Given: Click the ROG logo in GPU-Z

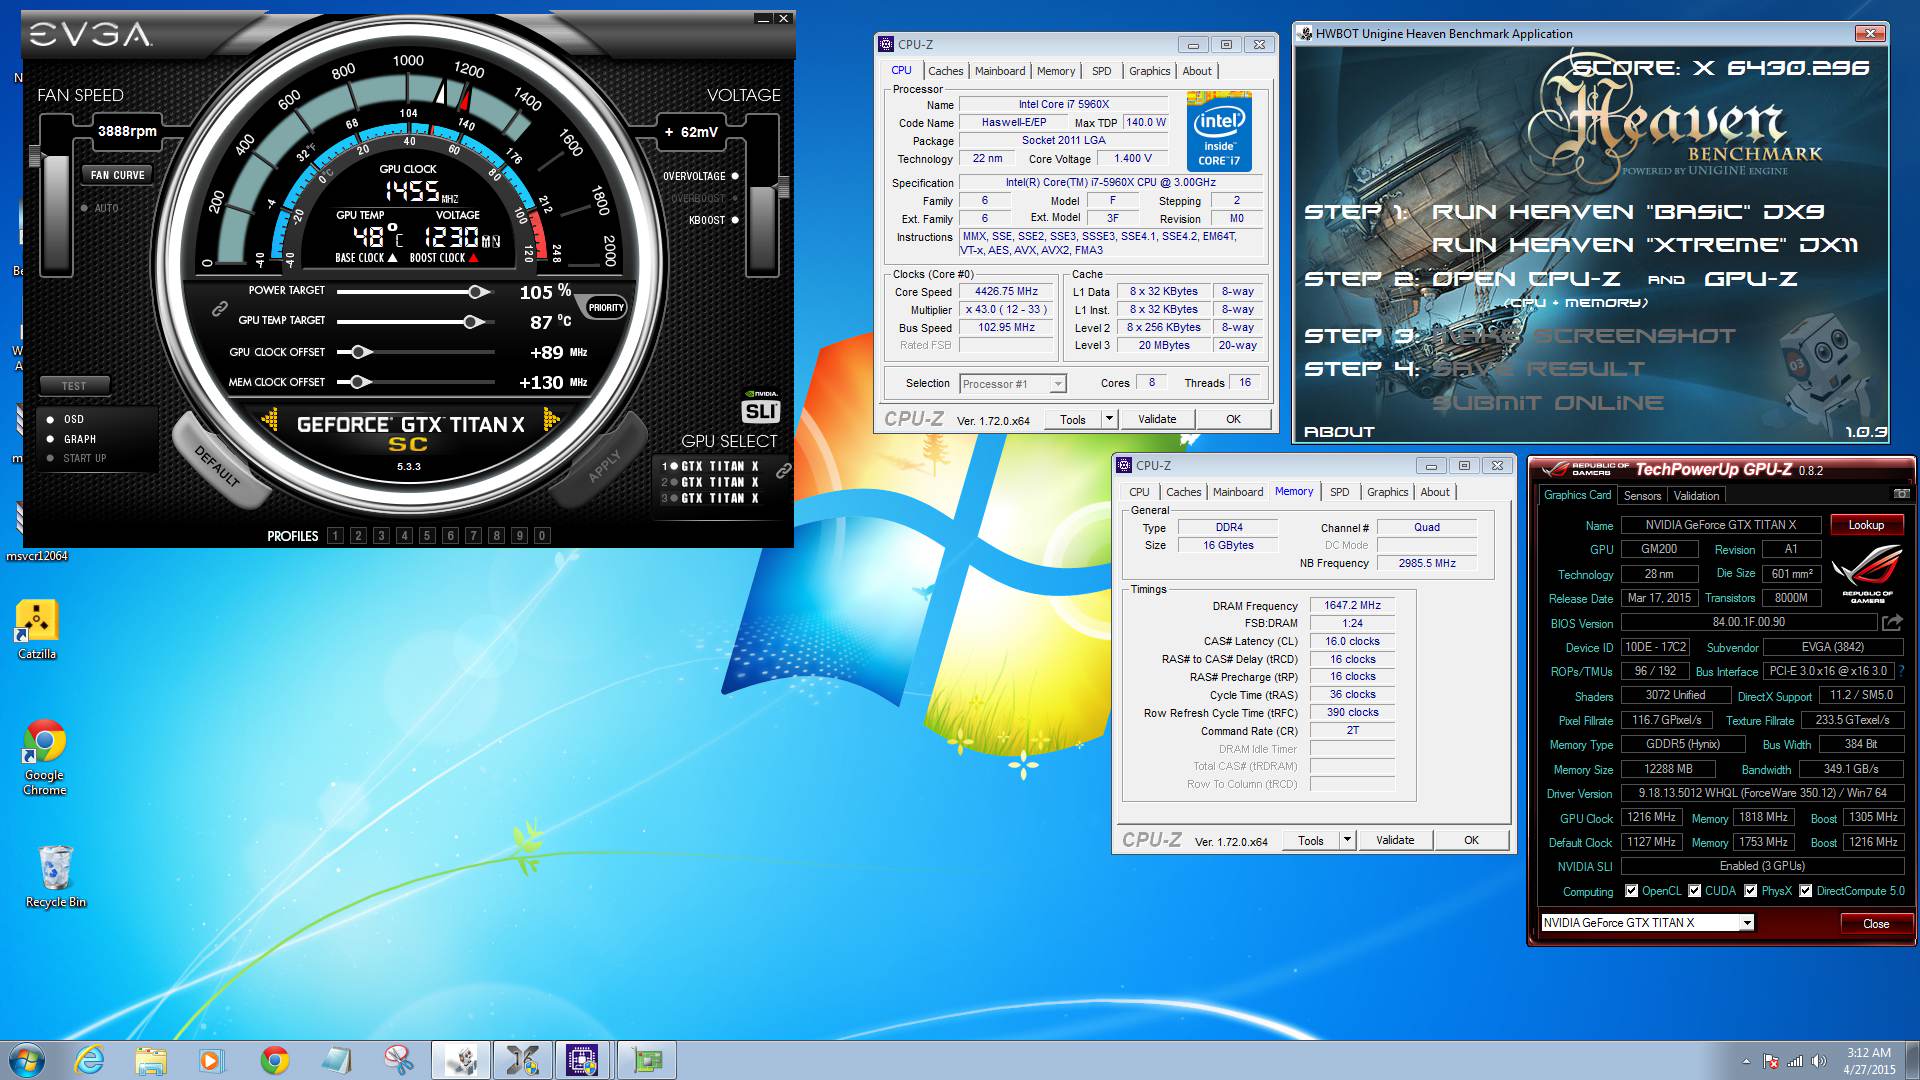Looking at the screenshot, I should [x=1867, y=574].
